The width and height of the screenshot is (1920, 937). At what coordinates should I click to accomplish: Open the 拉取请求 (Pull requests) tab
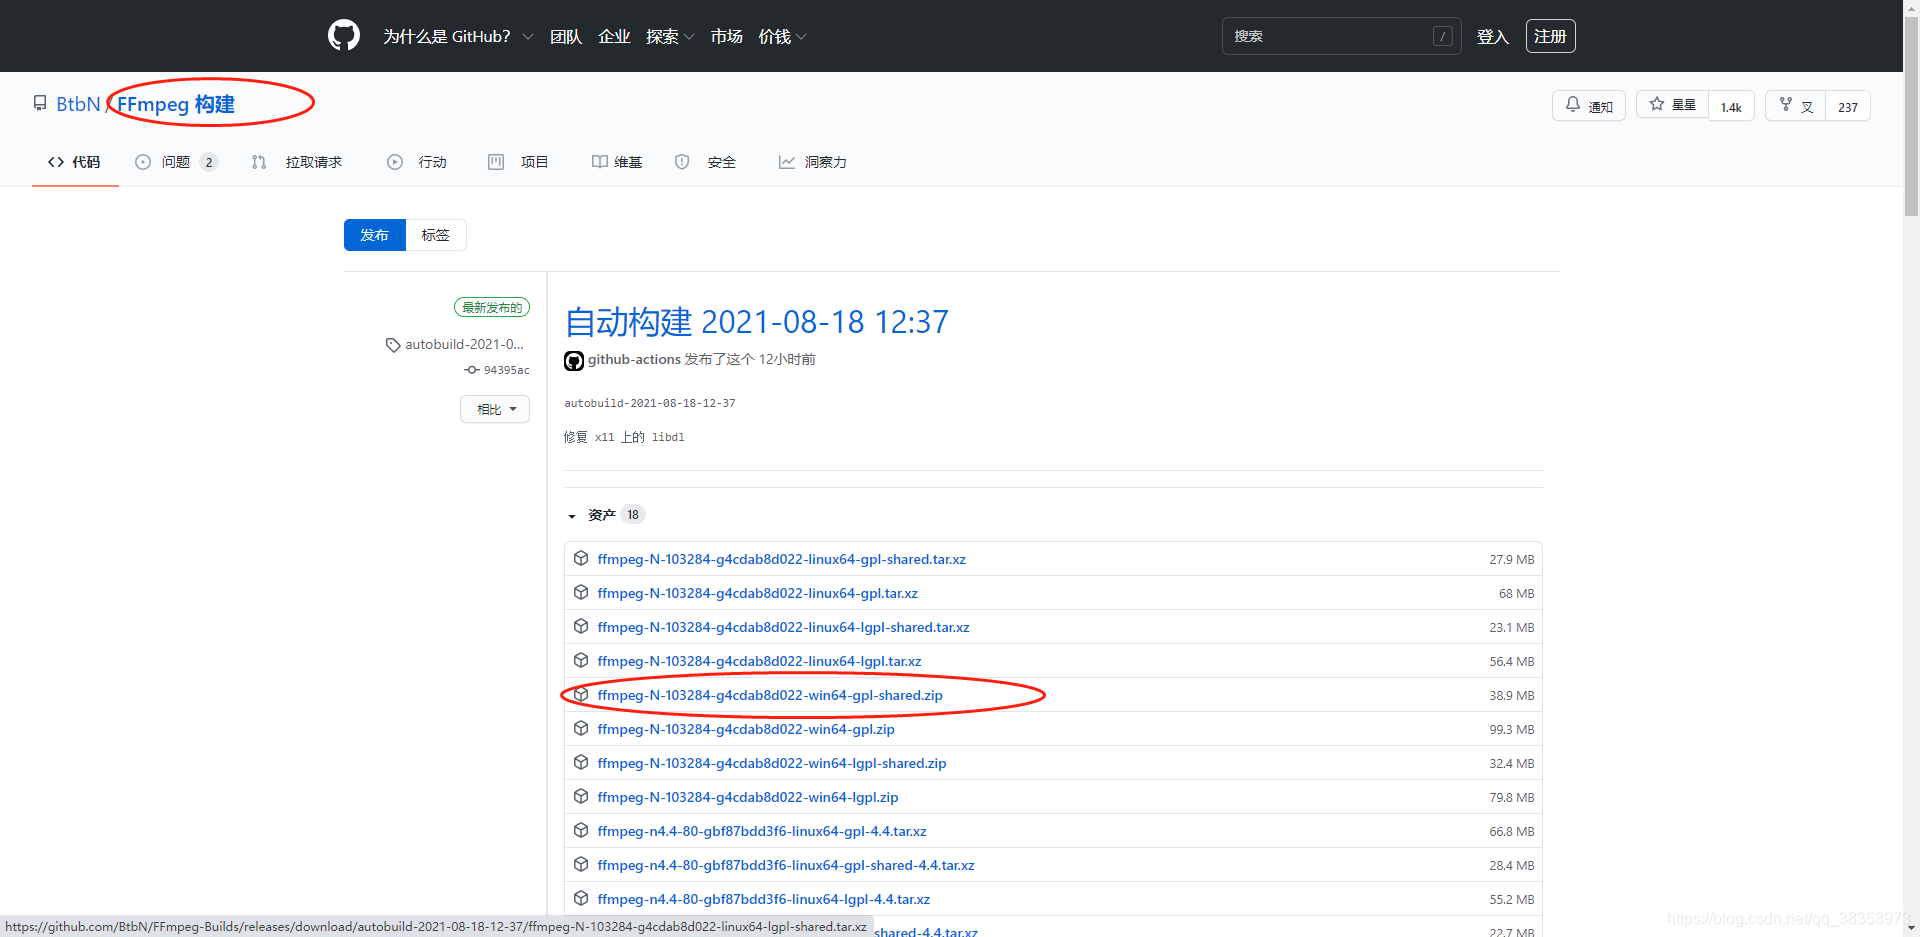pos(297,162)
